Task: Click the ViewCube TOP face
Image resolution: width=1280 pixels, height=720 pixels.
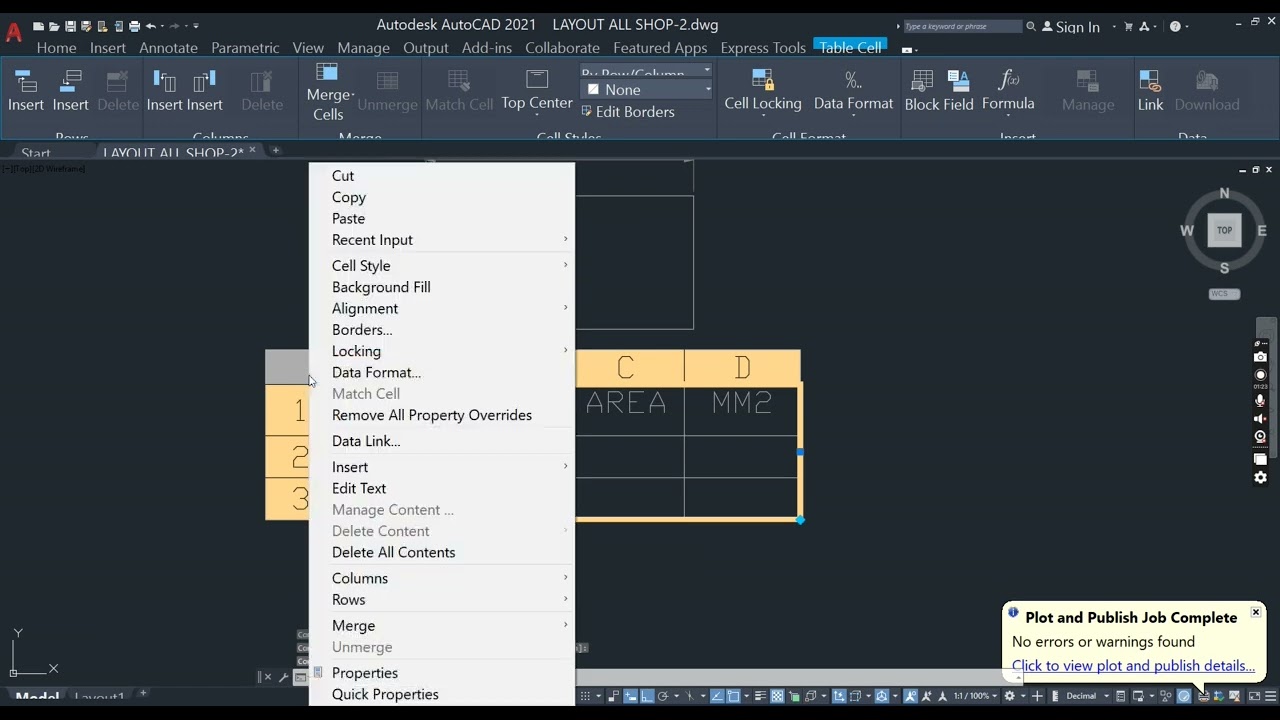Action: (1224, 230)
